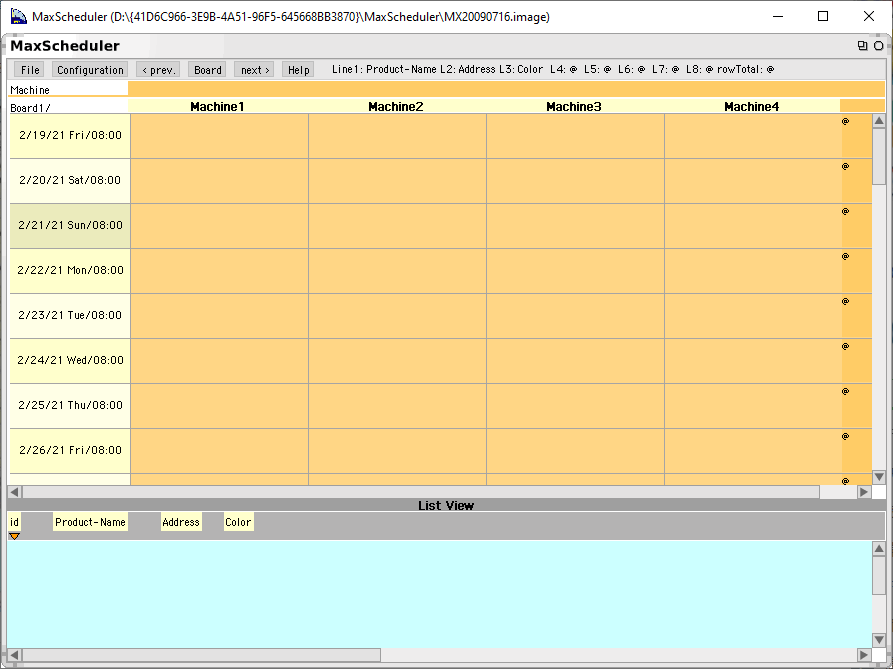Click the List View header bar
Viewport: 893px width, 669px height.
tap(446, 506)
